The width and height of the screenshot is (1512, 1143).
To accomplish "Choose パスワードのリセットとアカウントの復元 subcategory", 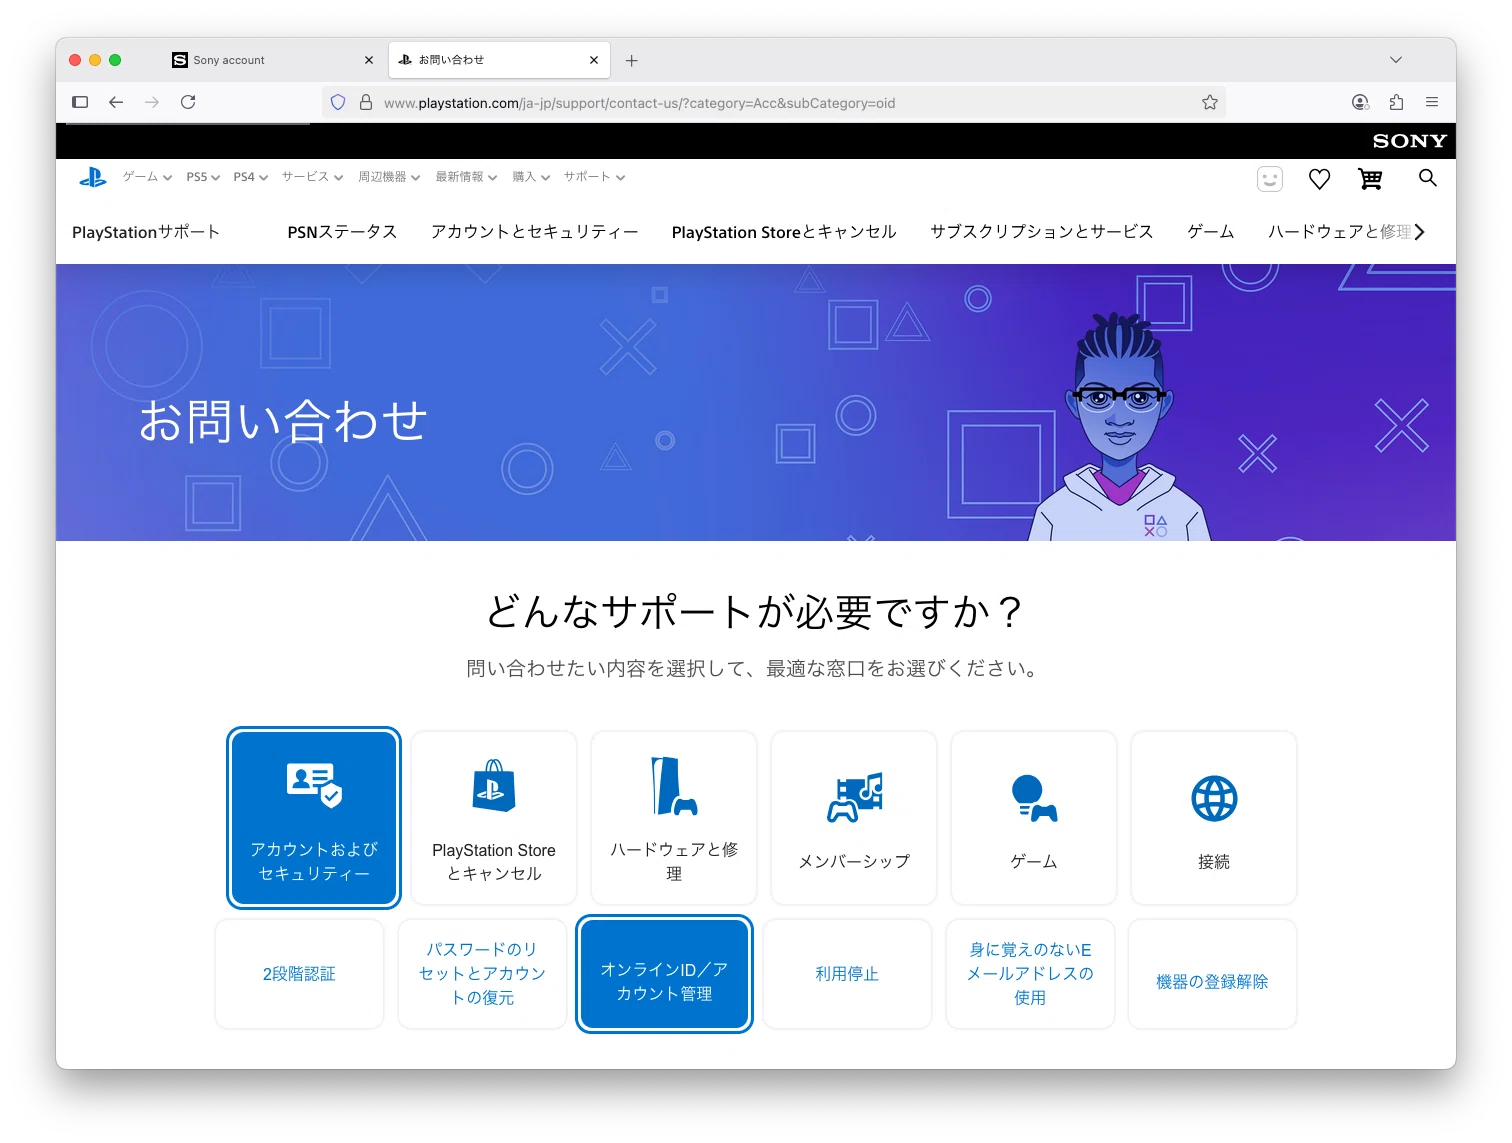I will [x=482, y=974].
